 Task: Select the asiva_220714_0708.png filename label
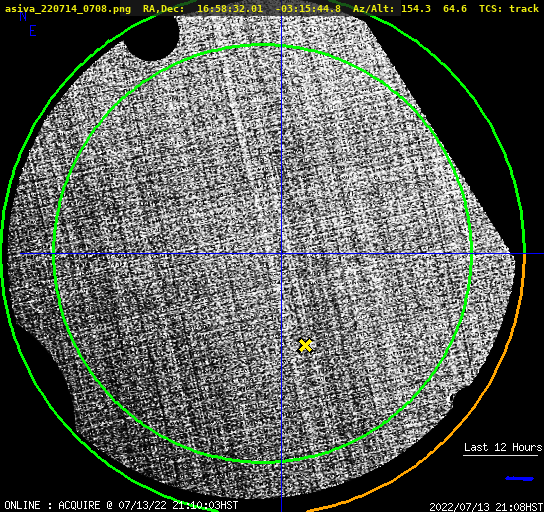[x=68, y=8]
